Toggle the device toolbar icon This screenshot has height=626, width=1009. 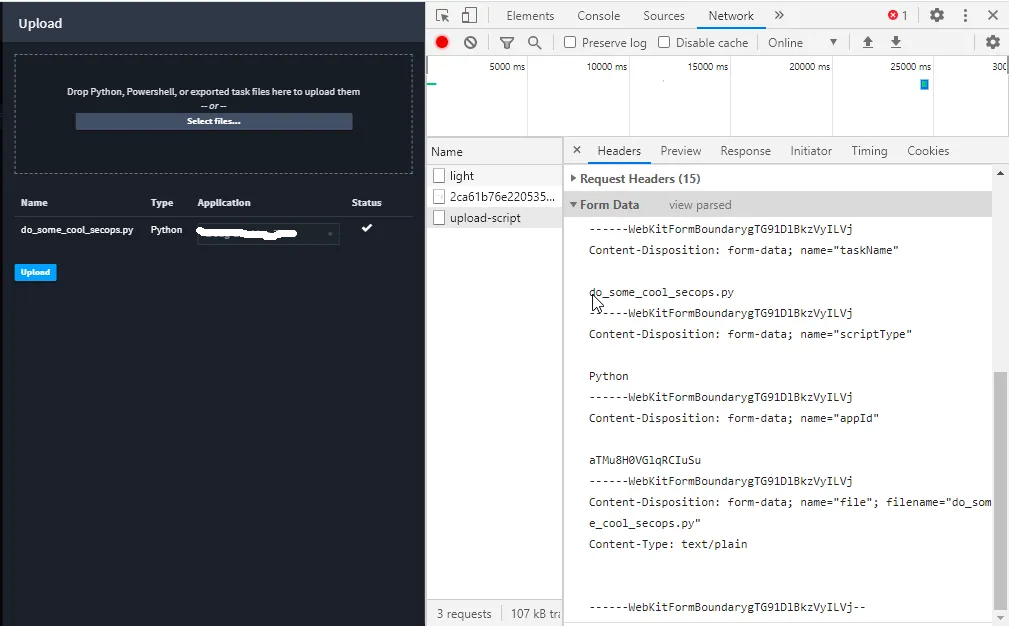(469, 15)
